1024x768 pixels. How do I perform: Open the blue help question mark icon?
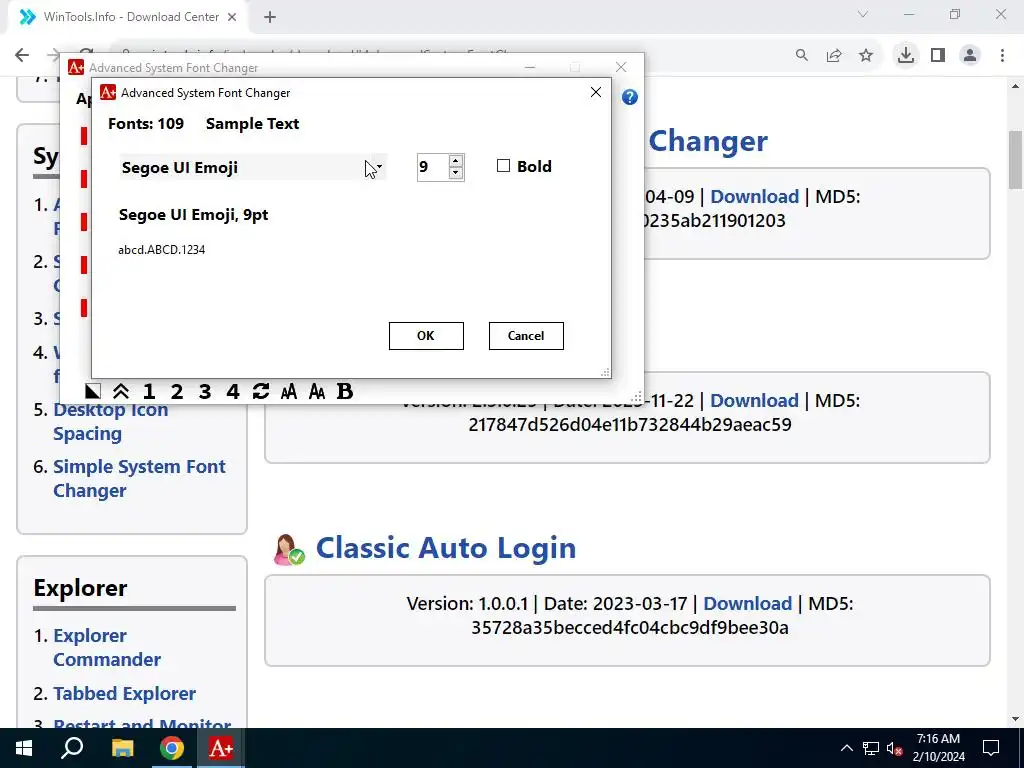tap(630, 97)
